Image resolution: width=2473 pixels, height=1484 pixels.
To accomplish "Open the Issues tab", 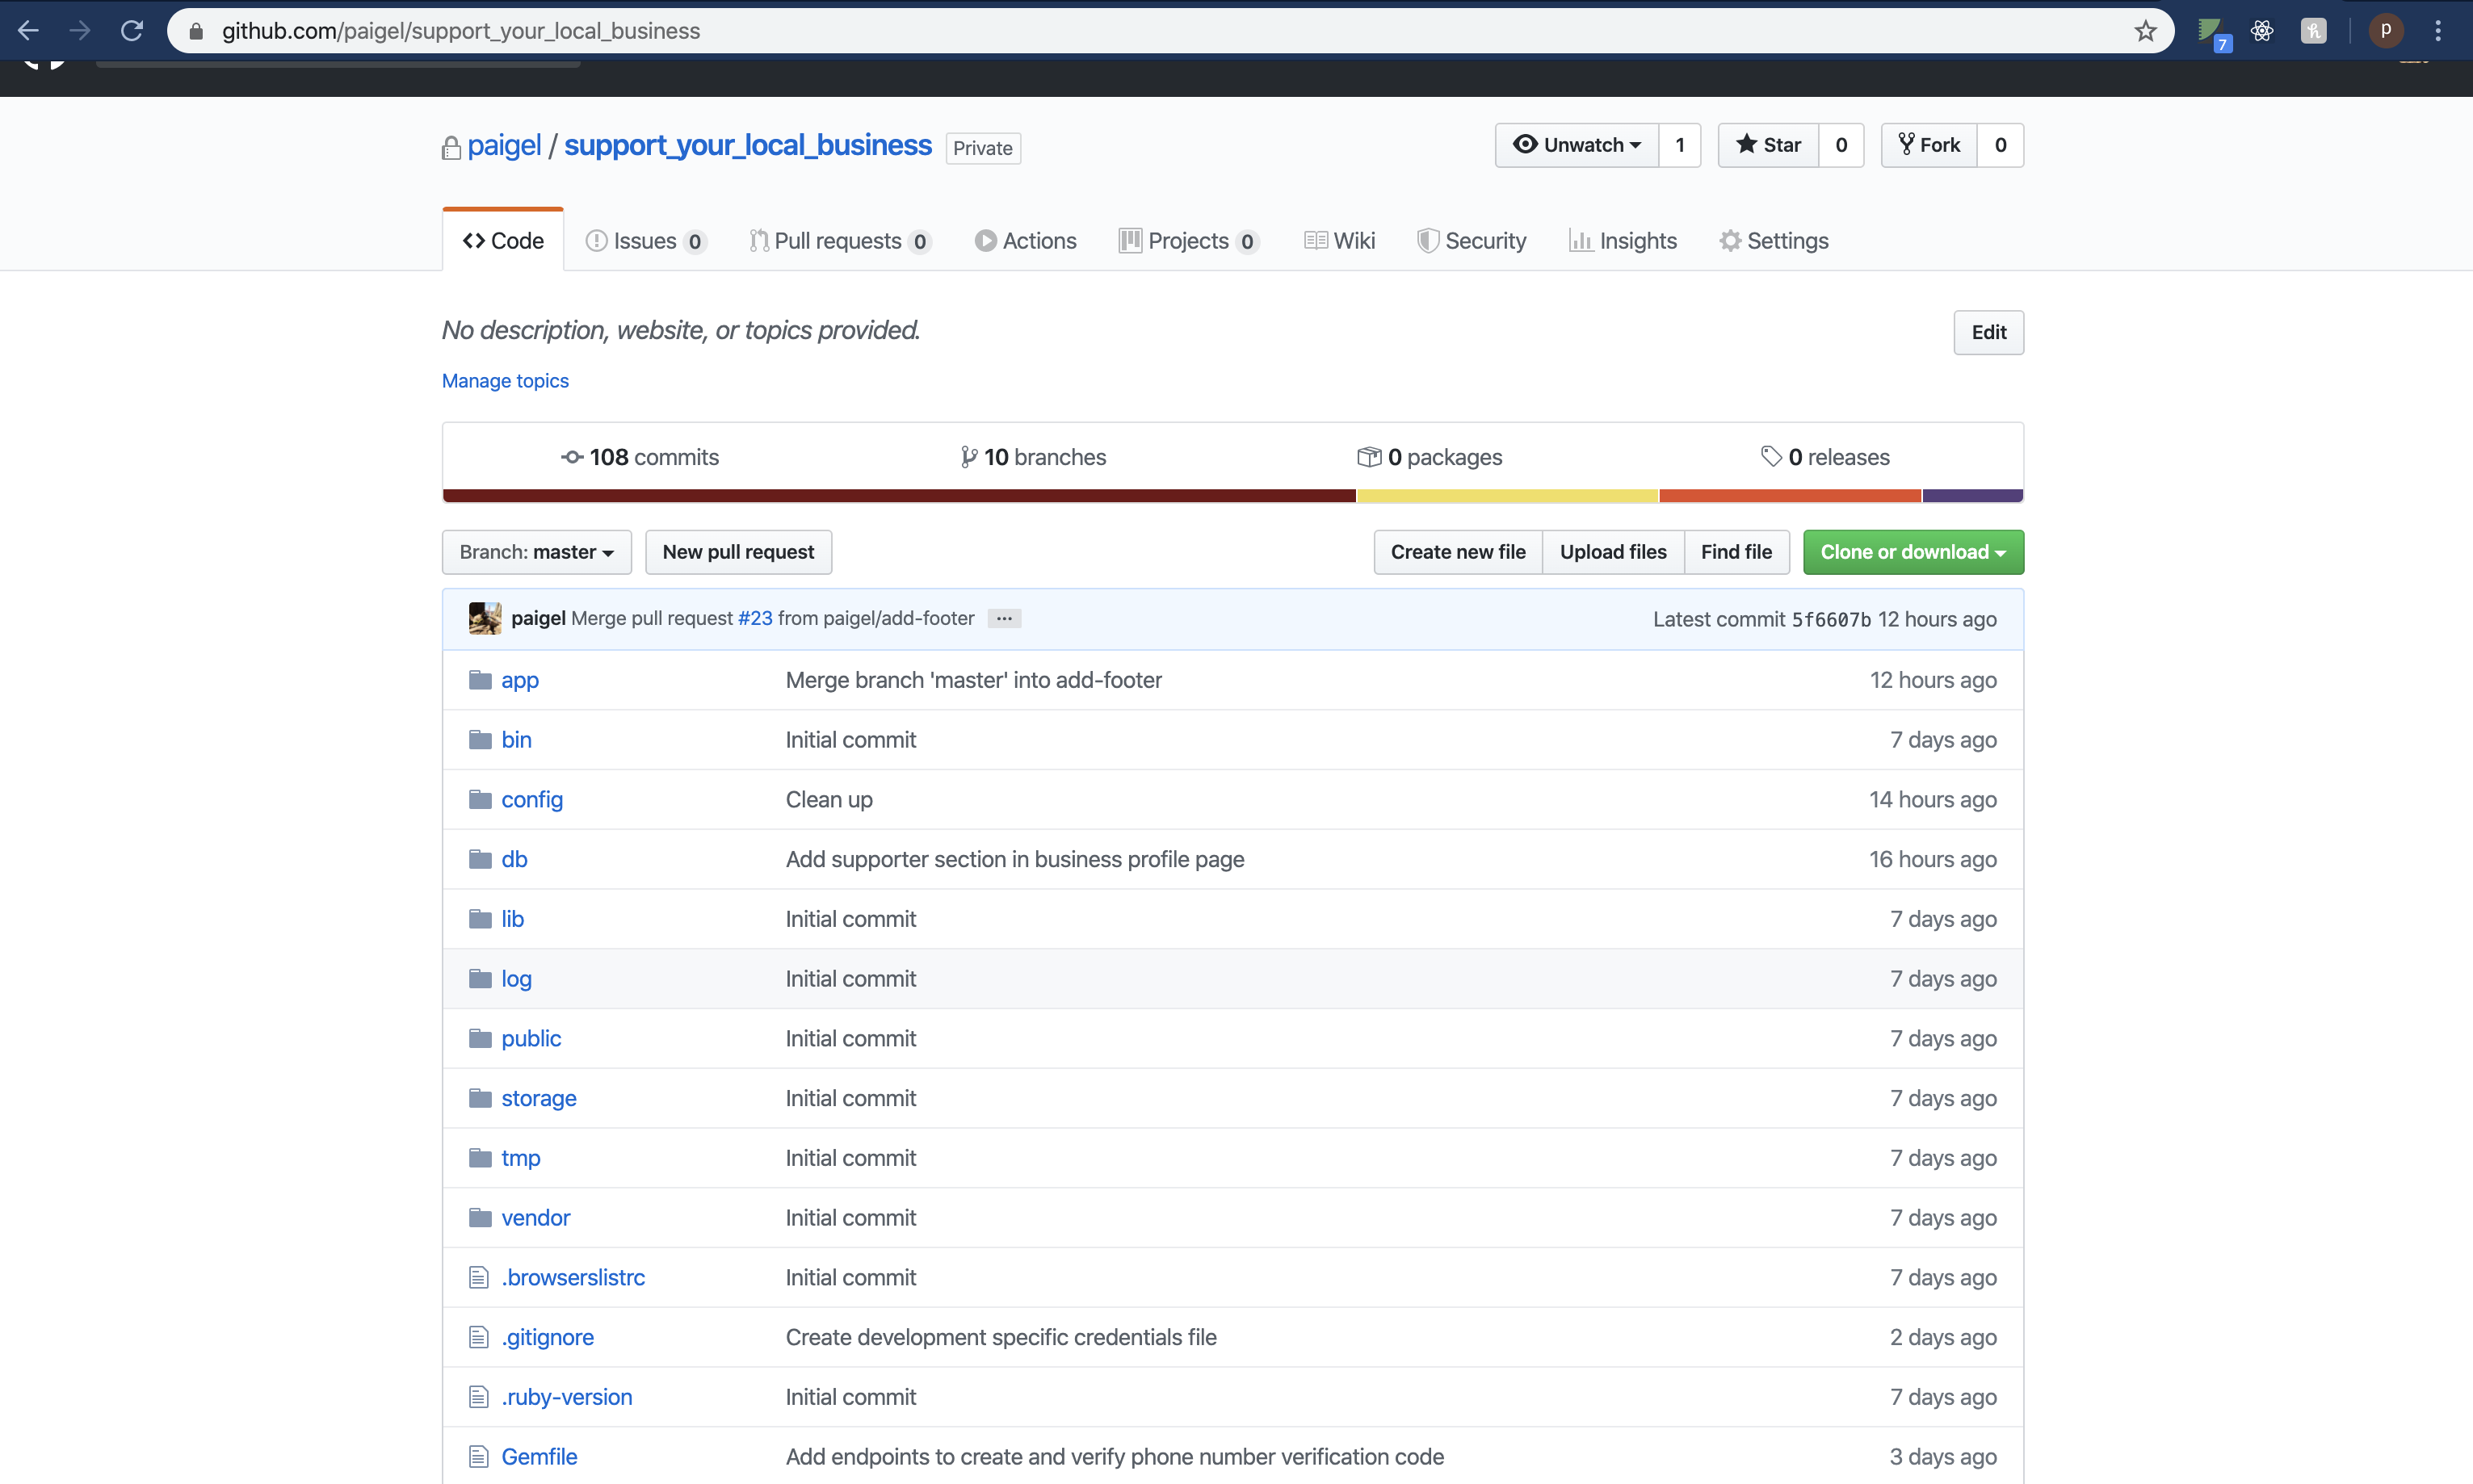I will coord(646,241).
